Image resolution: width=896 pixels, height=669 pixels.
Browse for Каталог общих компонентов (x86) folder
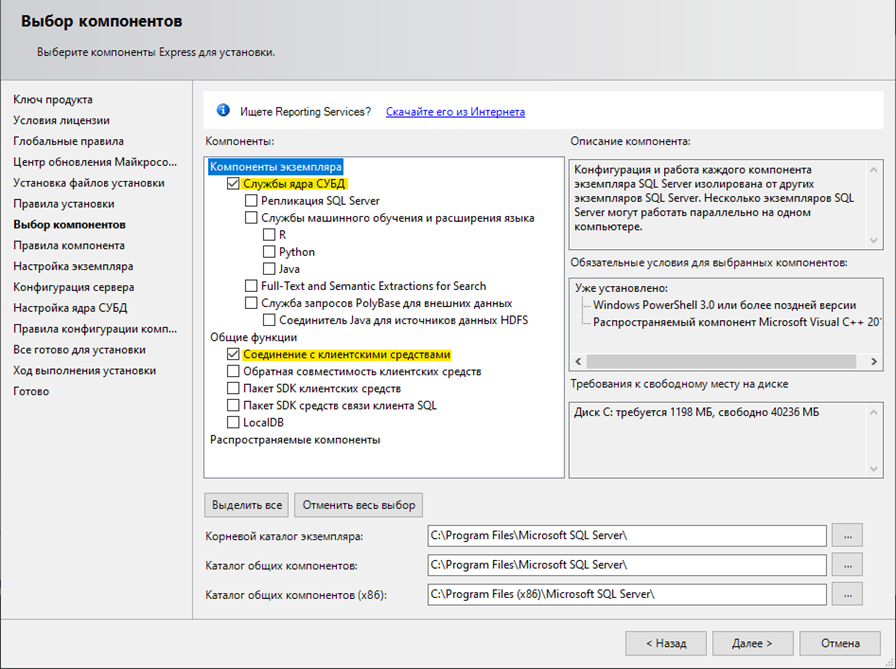click(x=846, y=594)
